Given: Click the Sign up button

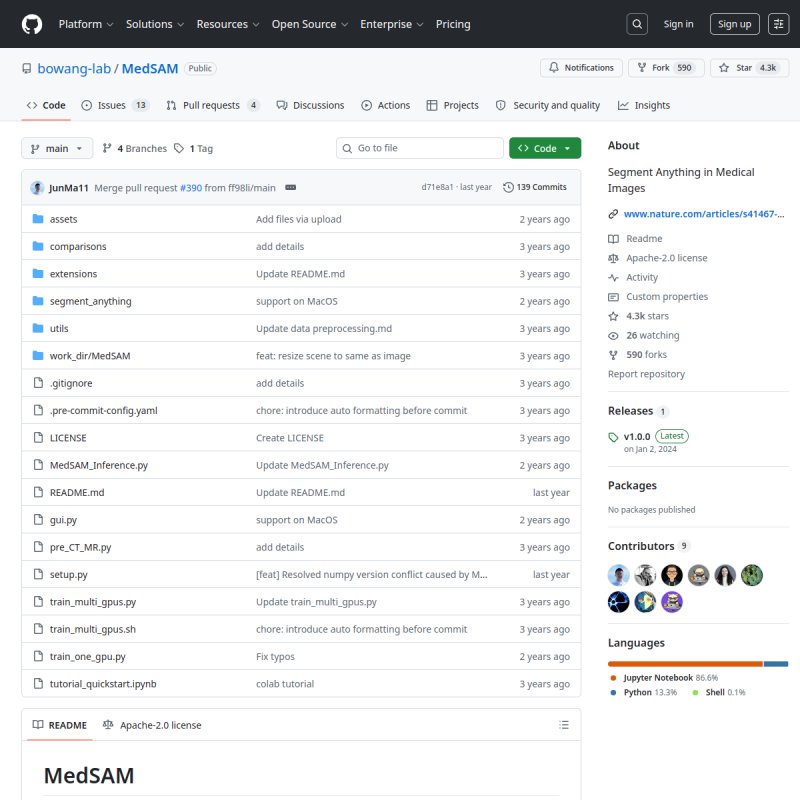Looking at the screenshot, I should point(734,24).
